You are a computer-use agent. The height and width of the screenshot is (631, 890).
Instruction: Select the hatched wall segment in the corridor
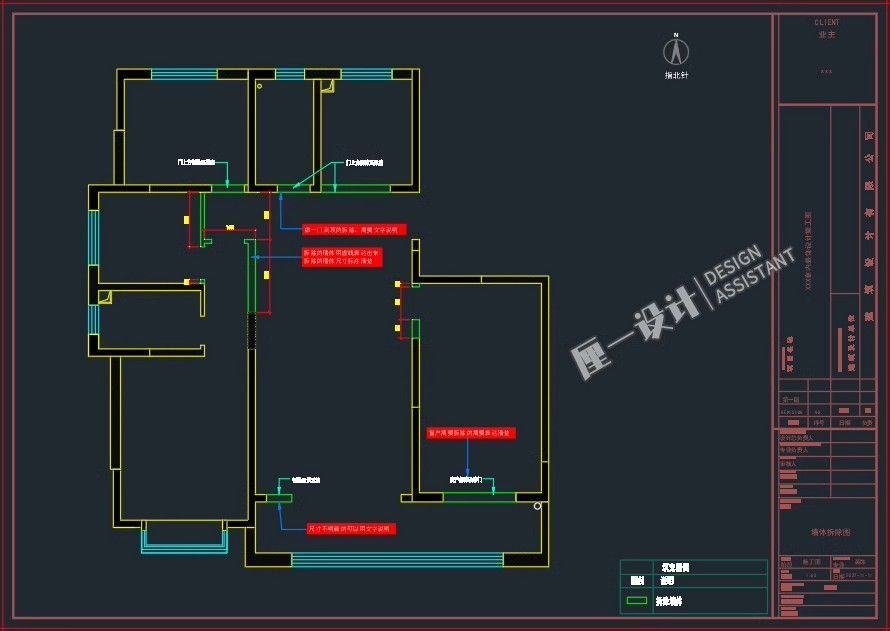click(252, 329)
